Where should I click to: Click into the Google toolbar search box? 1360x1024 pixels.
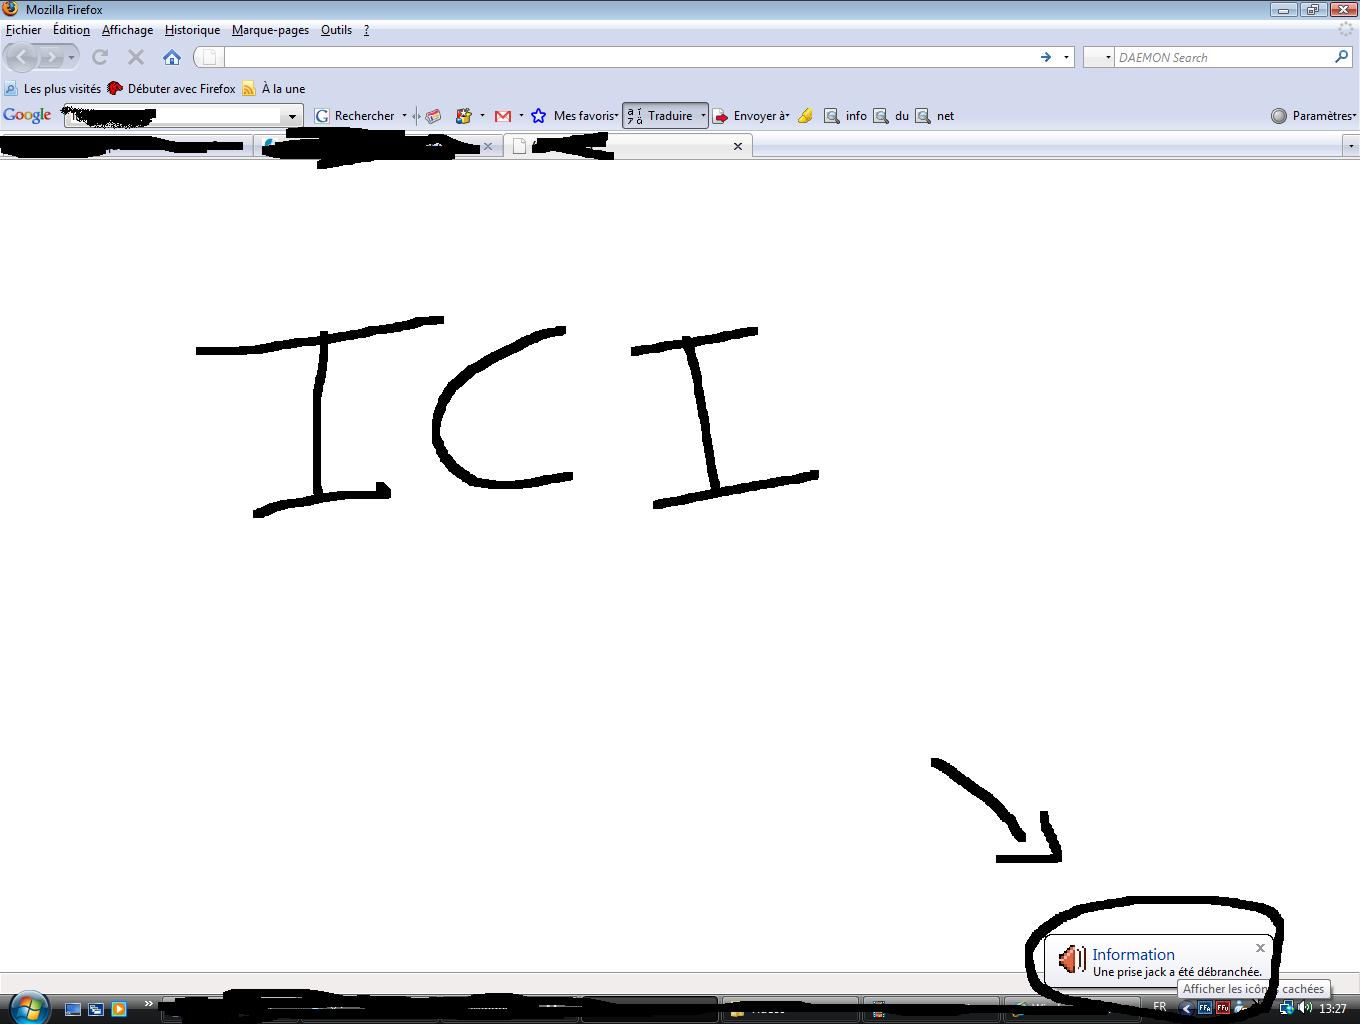click(x=173, y=116)
